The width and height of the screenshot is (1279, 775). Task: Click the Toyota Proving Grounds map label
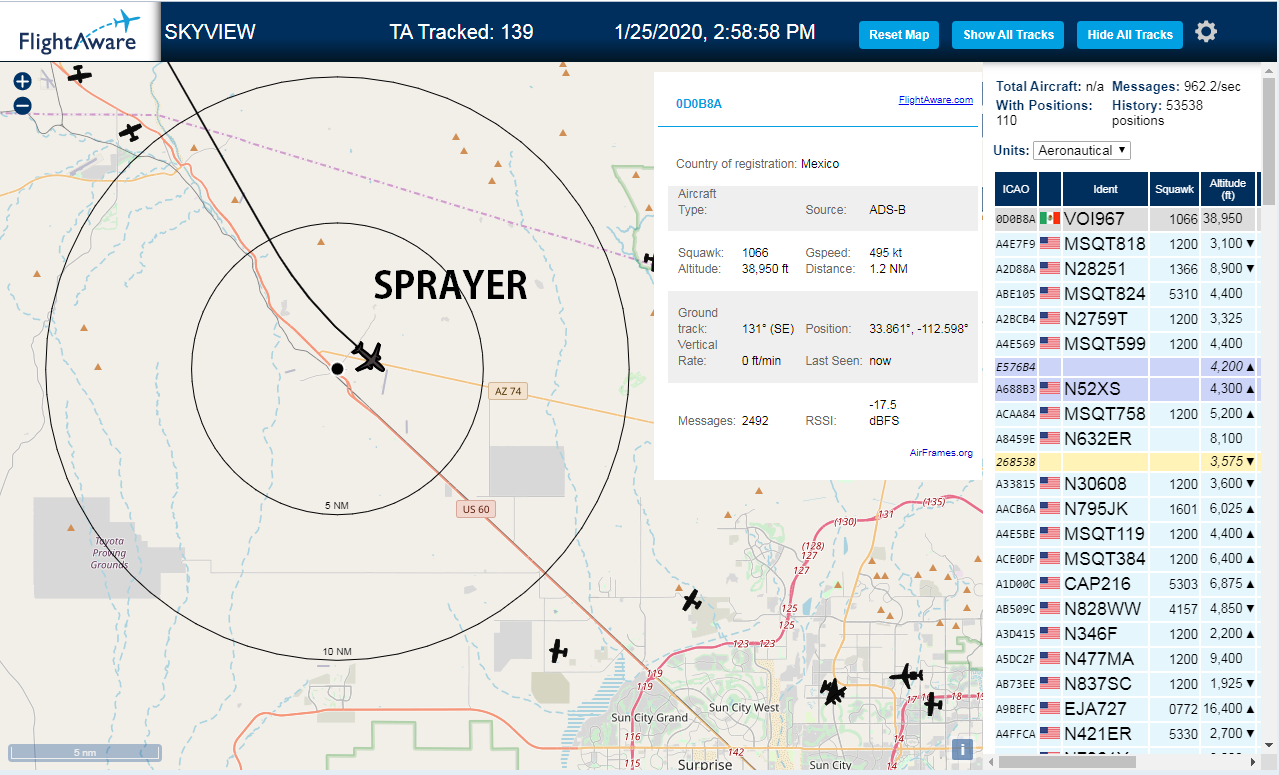tap(109, 552)
